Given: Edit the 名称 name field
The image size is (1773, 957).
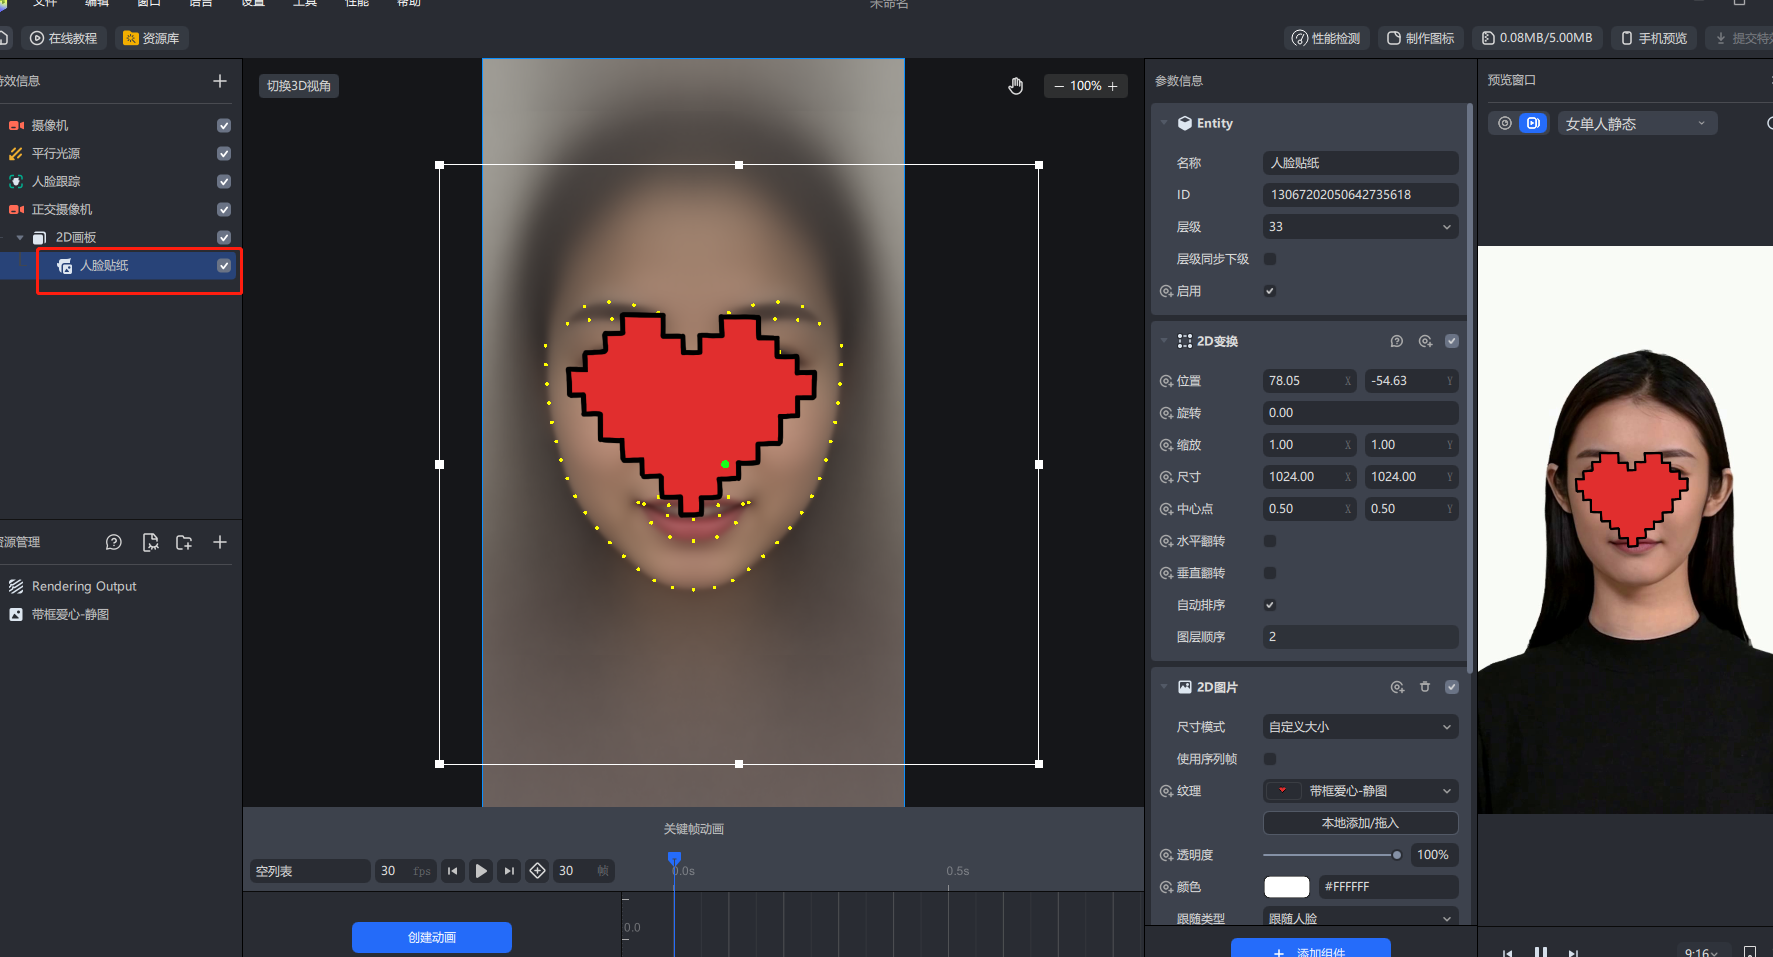Looking at the screenshot, I should (1360, 163).
